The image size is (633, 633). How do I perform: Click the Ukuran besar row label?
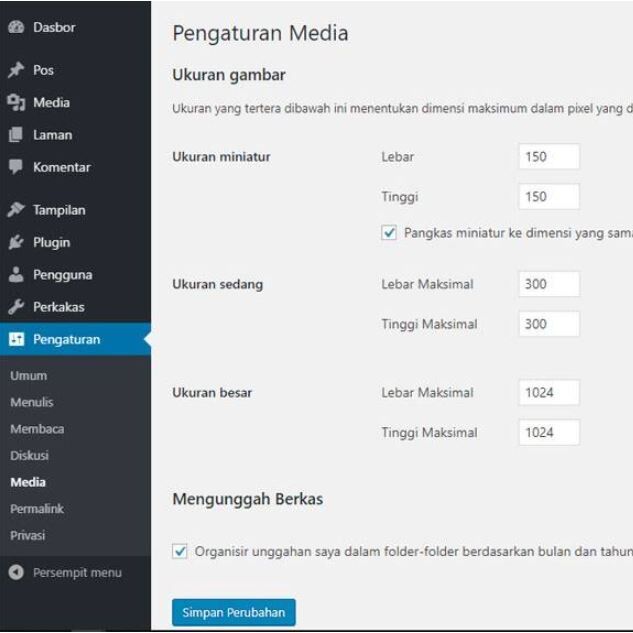pos(212,392)
